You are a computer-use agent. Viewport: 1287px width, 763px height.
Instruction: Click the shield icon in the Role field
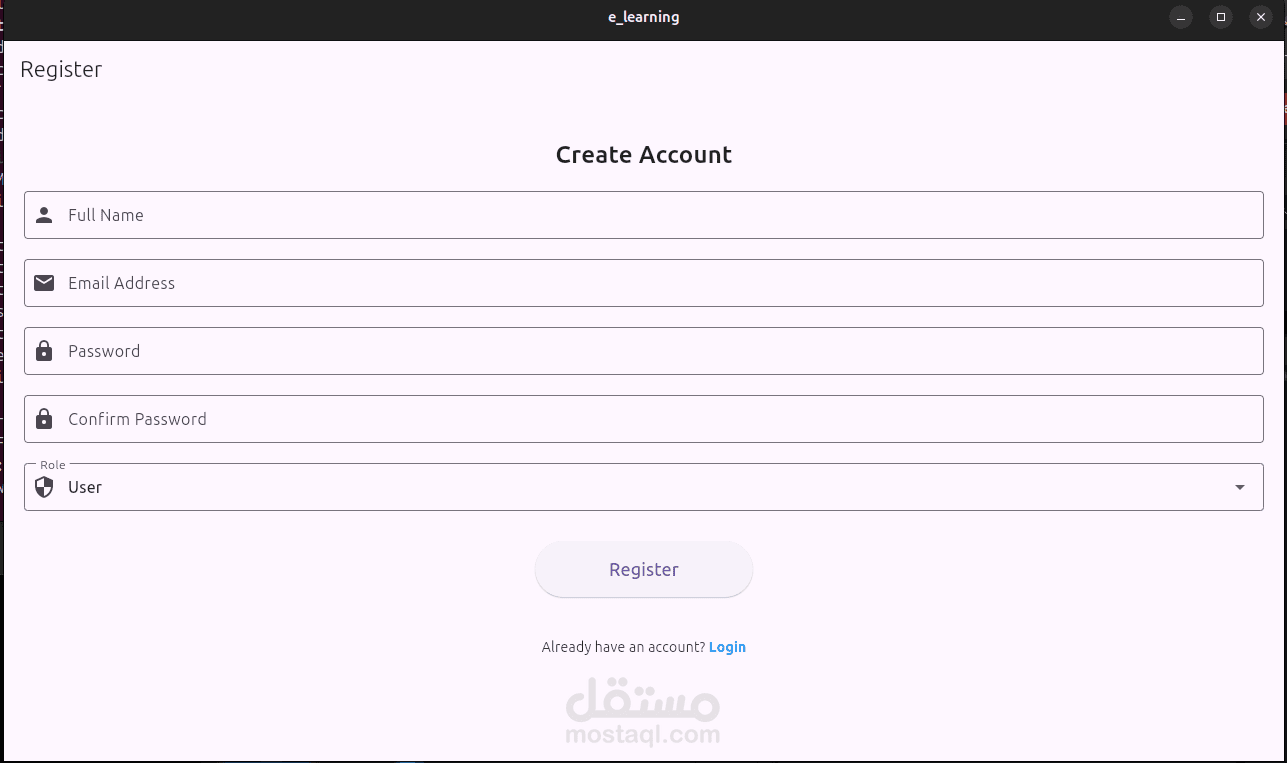point(44,487)
